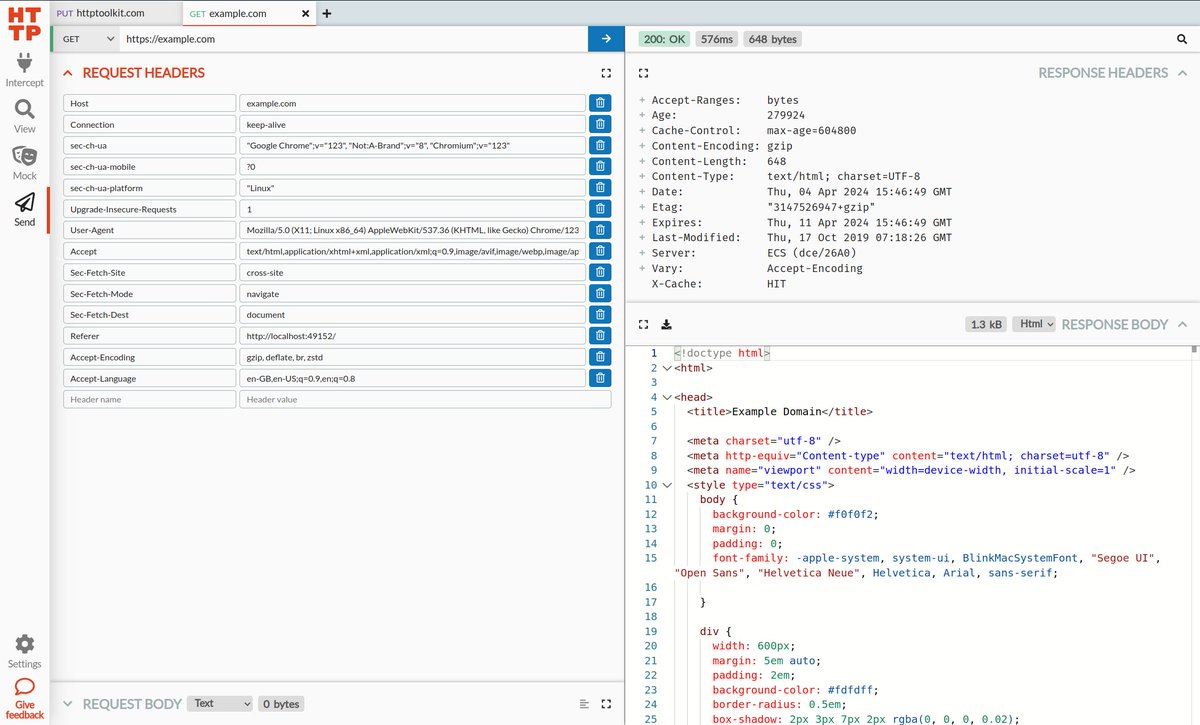Open the Mock page in sidebar

coord(24,163)
